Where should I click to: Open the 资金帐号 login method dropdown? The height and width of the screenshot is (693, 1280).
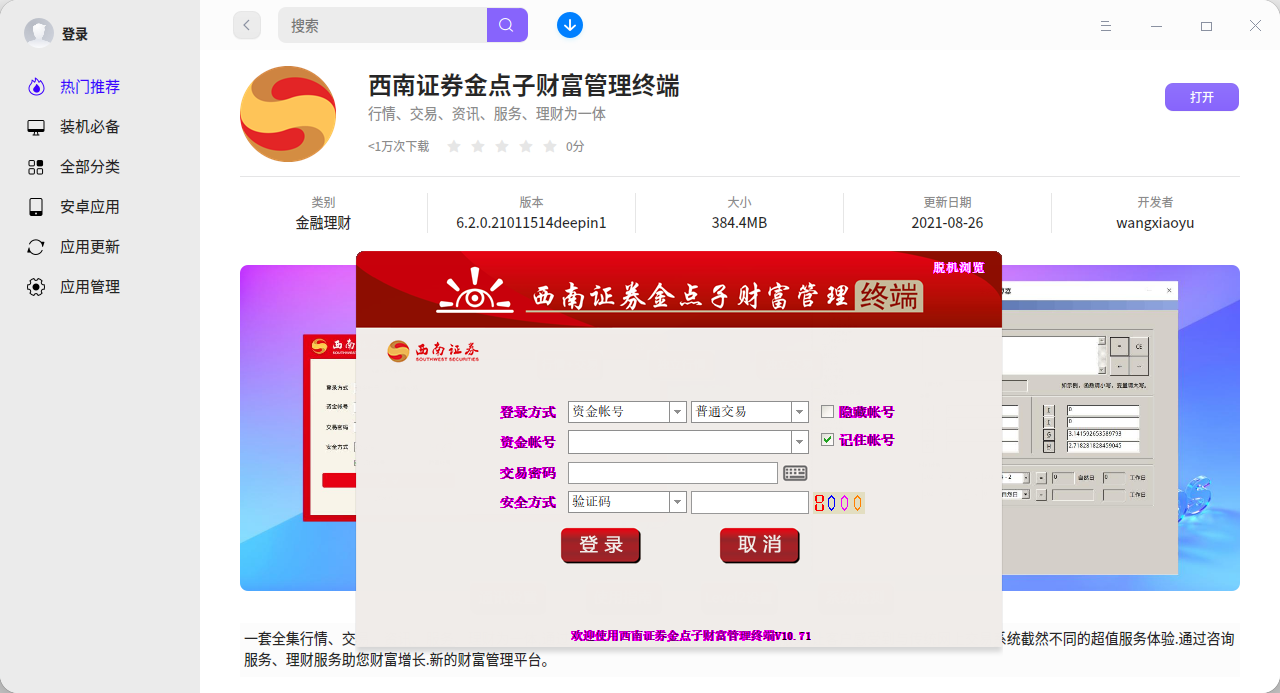(x=678, y=411)
